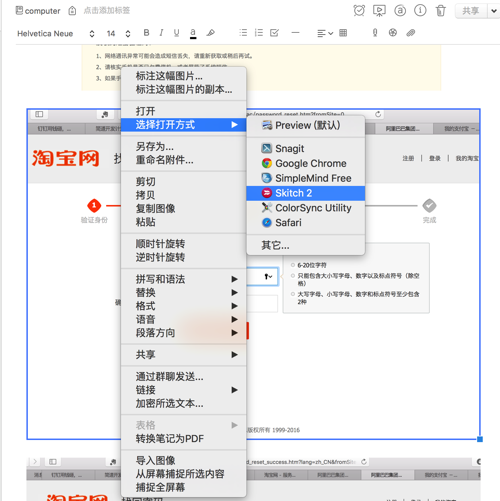The height and width of the screenshot is (501, 500).
Task: Select 逆时针旋转 menu item
Action: pyautogui.click(x=184, y=257)
